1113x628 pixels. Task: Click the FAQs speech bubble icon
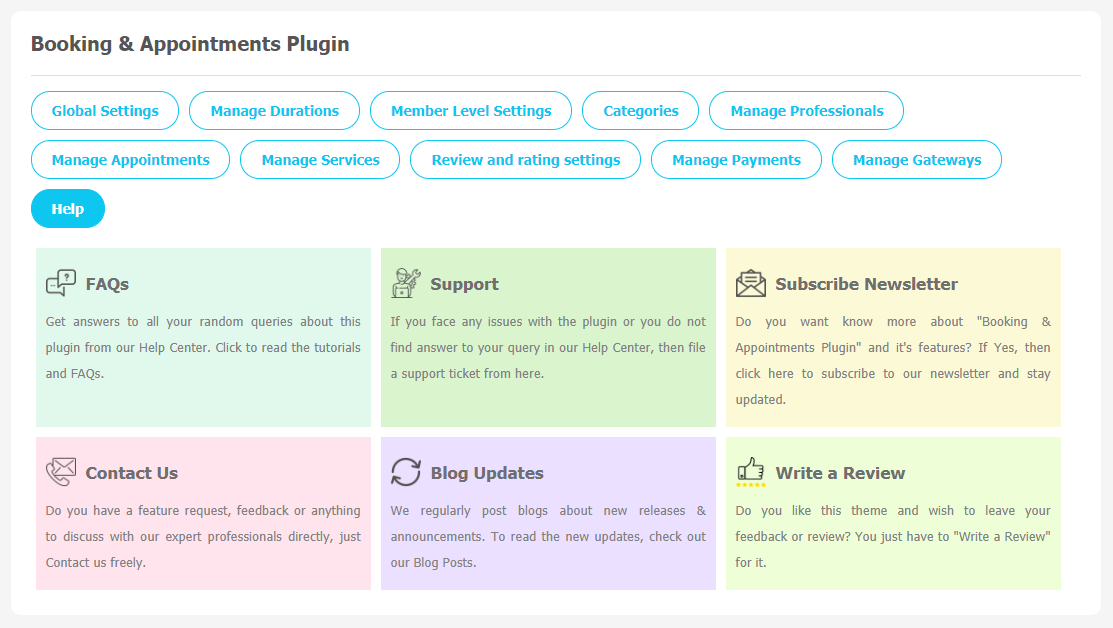coord(61,282)
